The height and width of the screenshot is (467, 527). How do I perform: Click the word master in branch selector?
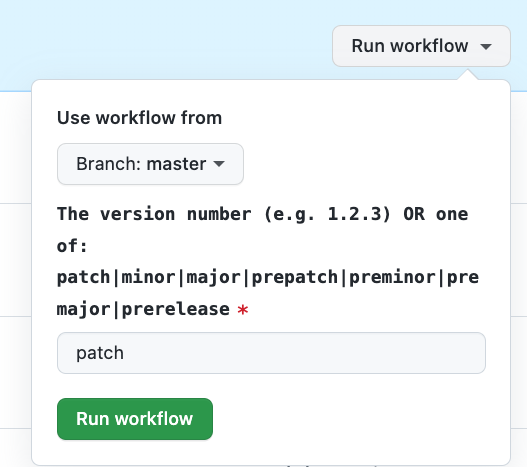point(176,164)
